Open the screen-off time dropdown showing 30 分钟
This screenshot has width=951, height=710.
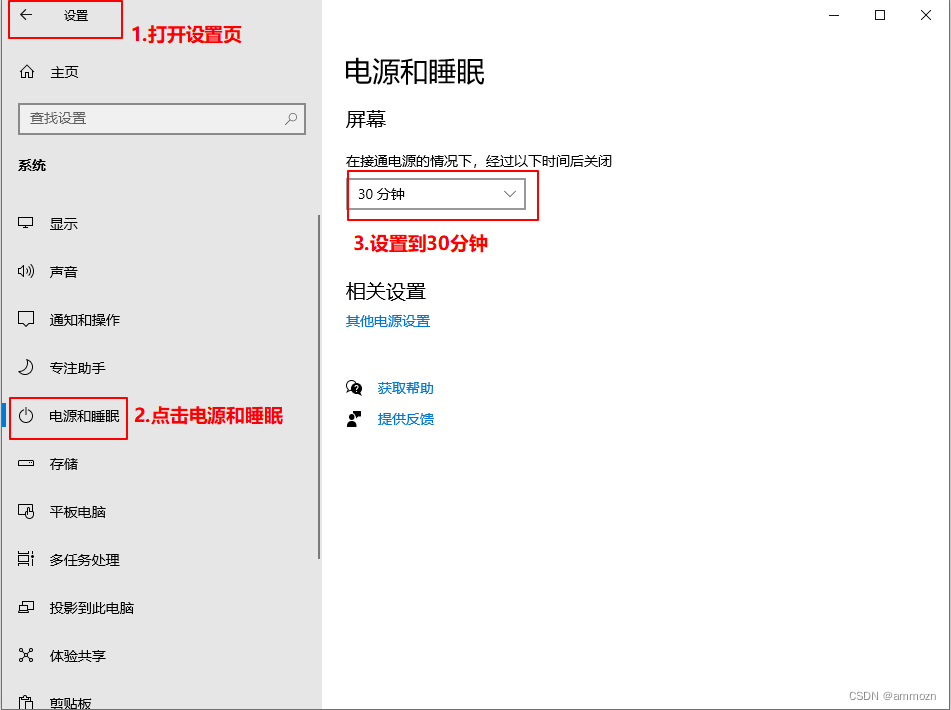(436, 194)
